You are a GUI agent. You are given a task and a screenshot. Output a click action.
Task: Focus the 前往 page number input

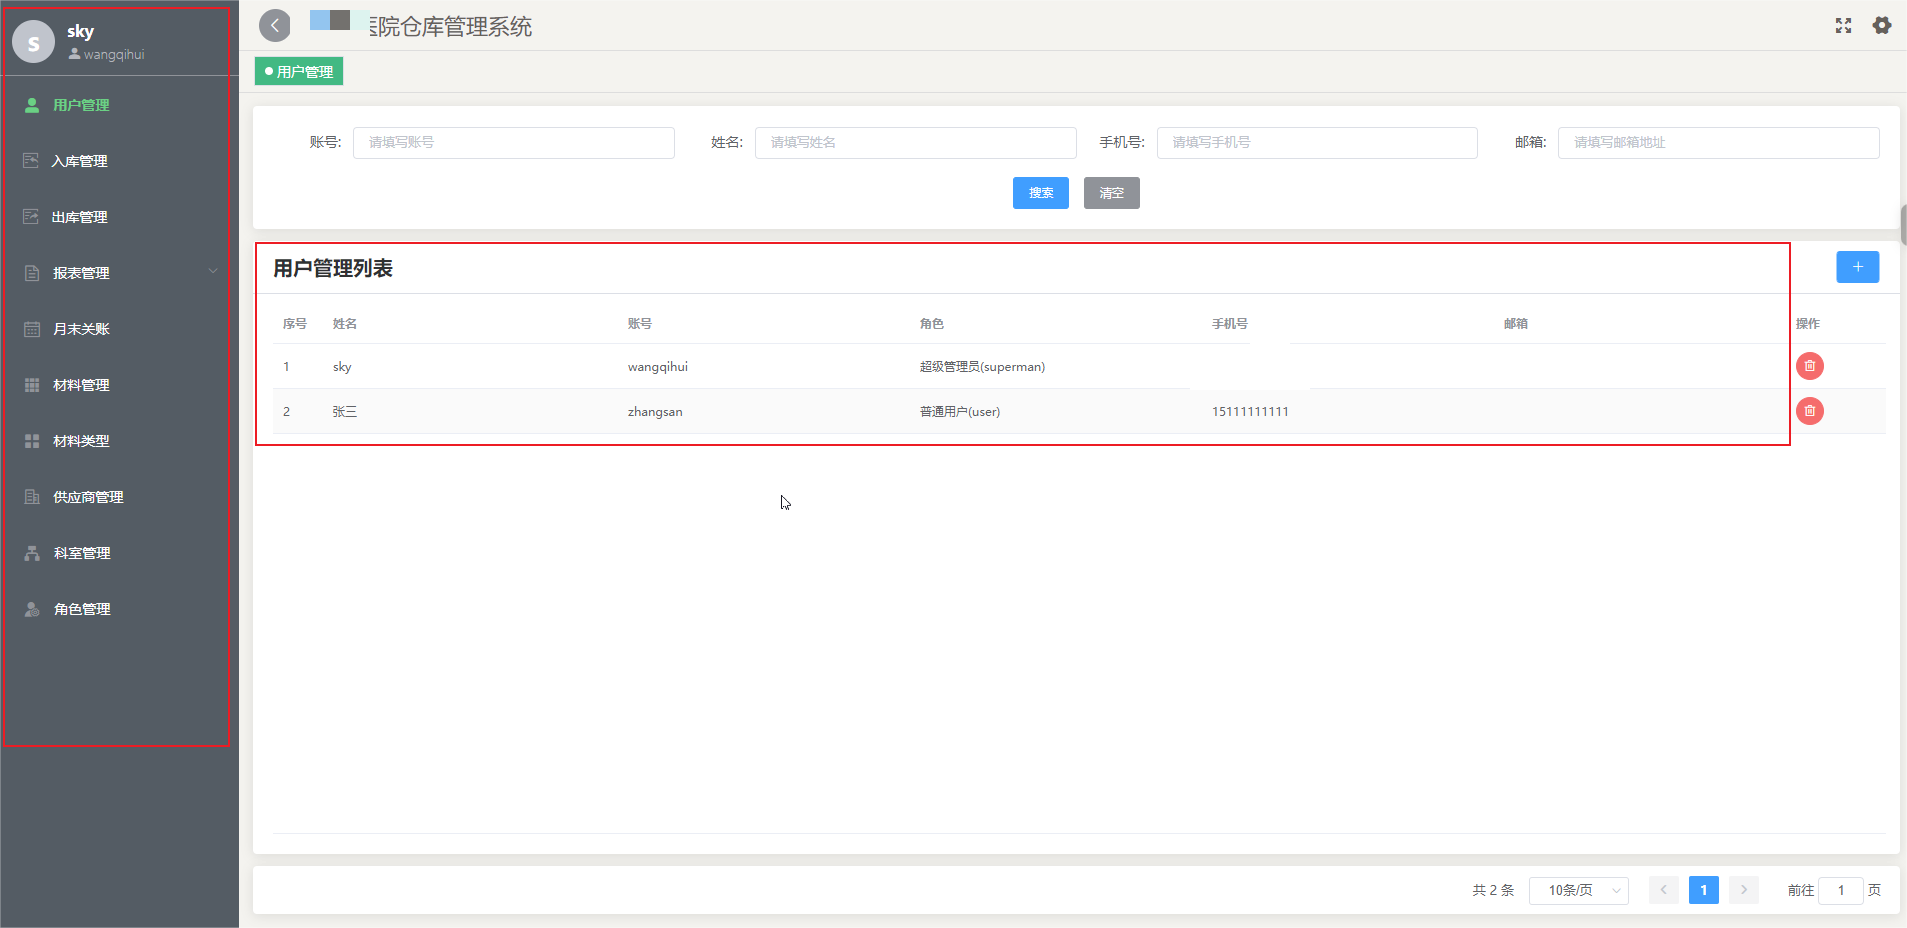point(1841,890)
